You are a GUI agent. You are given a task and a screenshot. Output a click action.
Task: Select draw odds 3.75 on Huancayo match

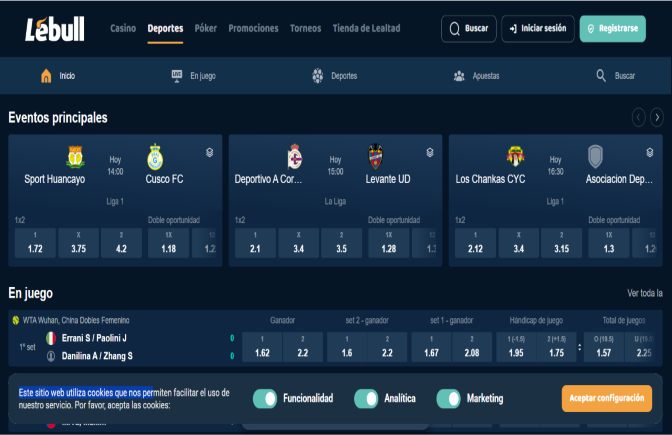78,243
